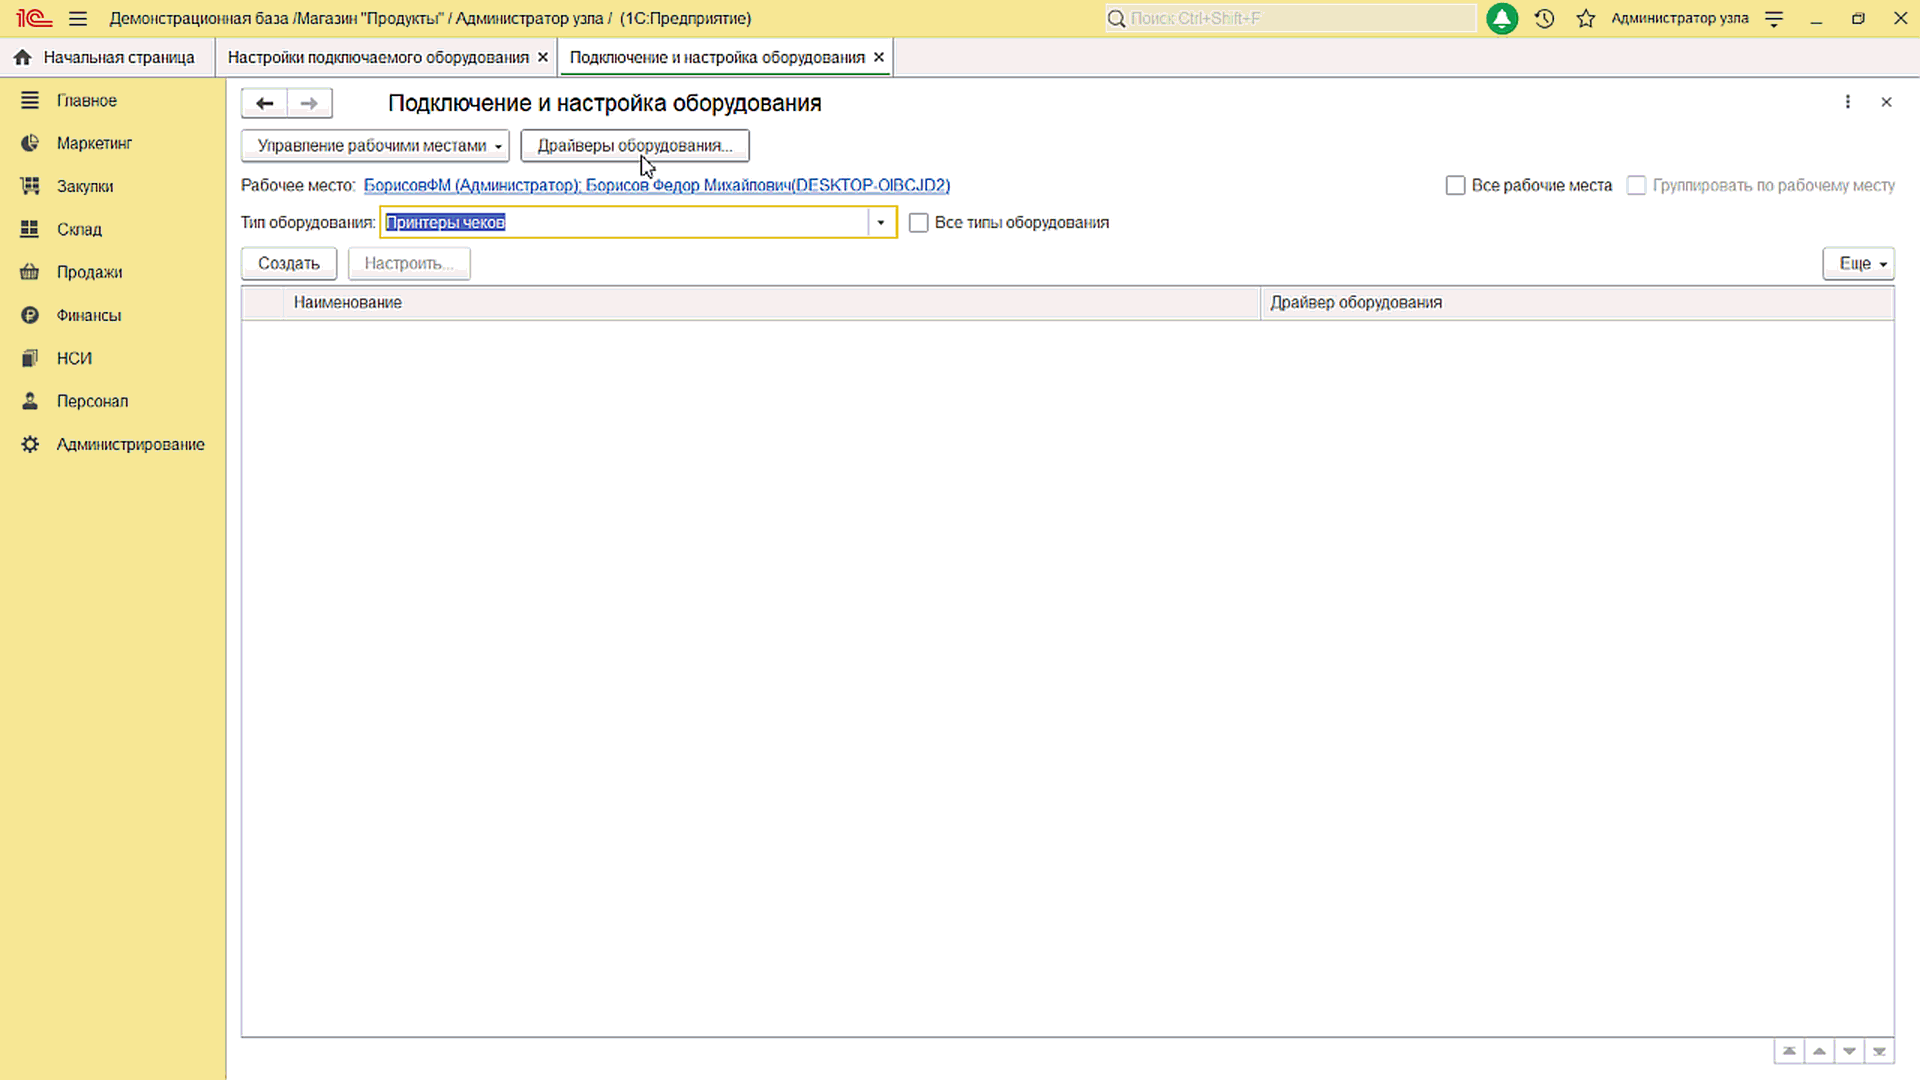
Task: Click the "Создать" button
Action: tap(288, 263)
